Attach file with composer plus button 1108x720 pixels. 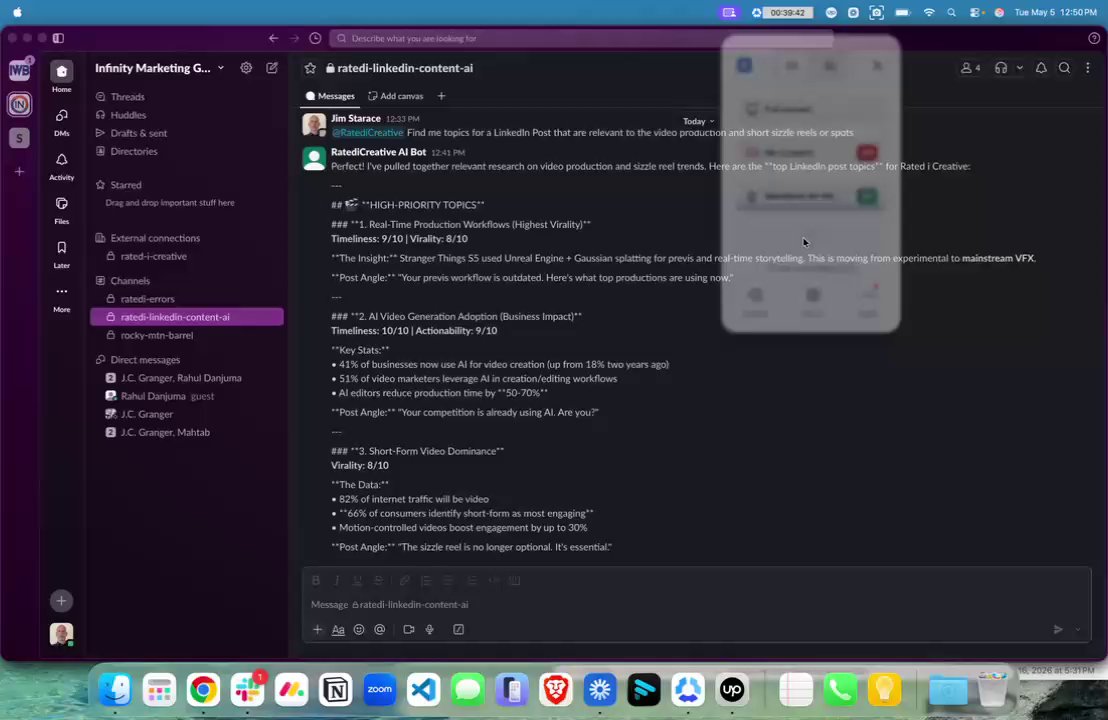click(x=317, y=630)
